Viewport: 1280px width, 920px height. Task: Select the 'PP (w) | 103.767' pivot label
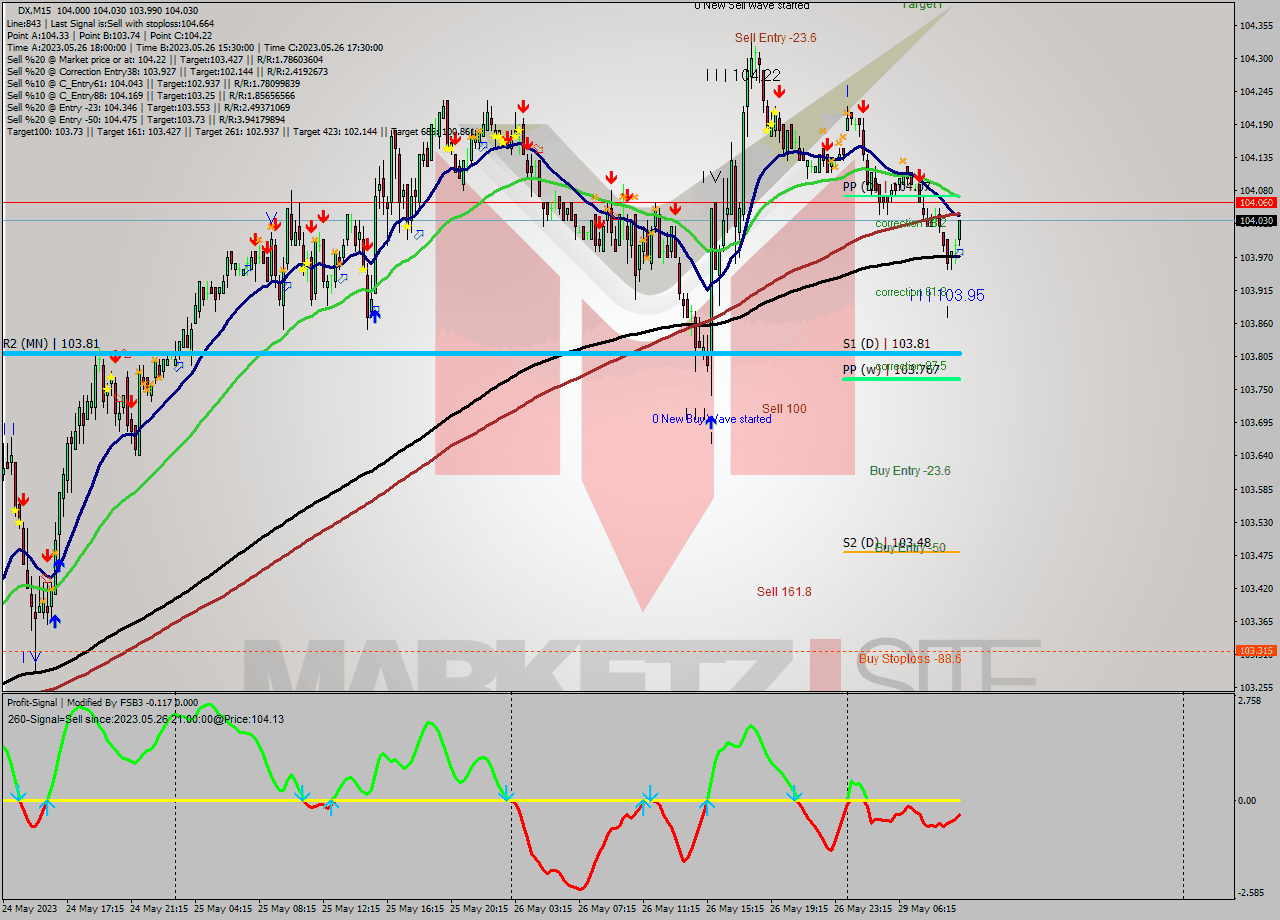pos(890,370)
